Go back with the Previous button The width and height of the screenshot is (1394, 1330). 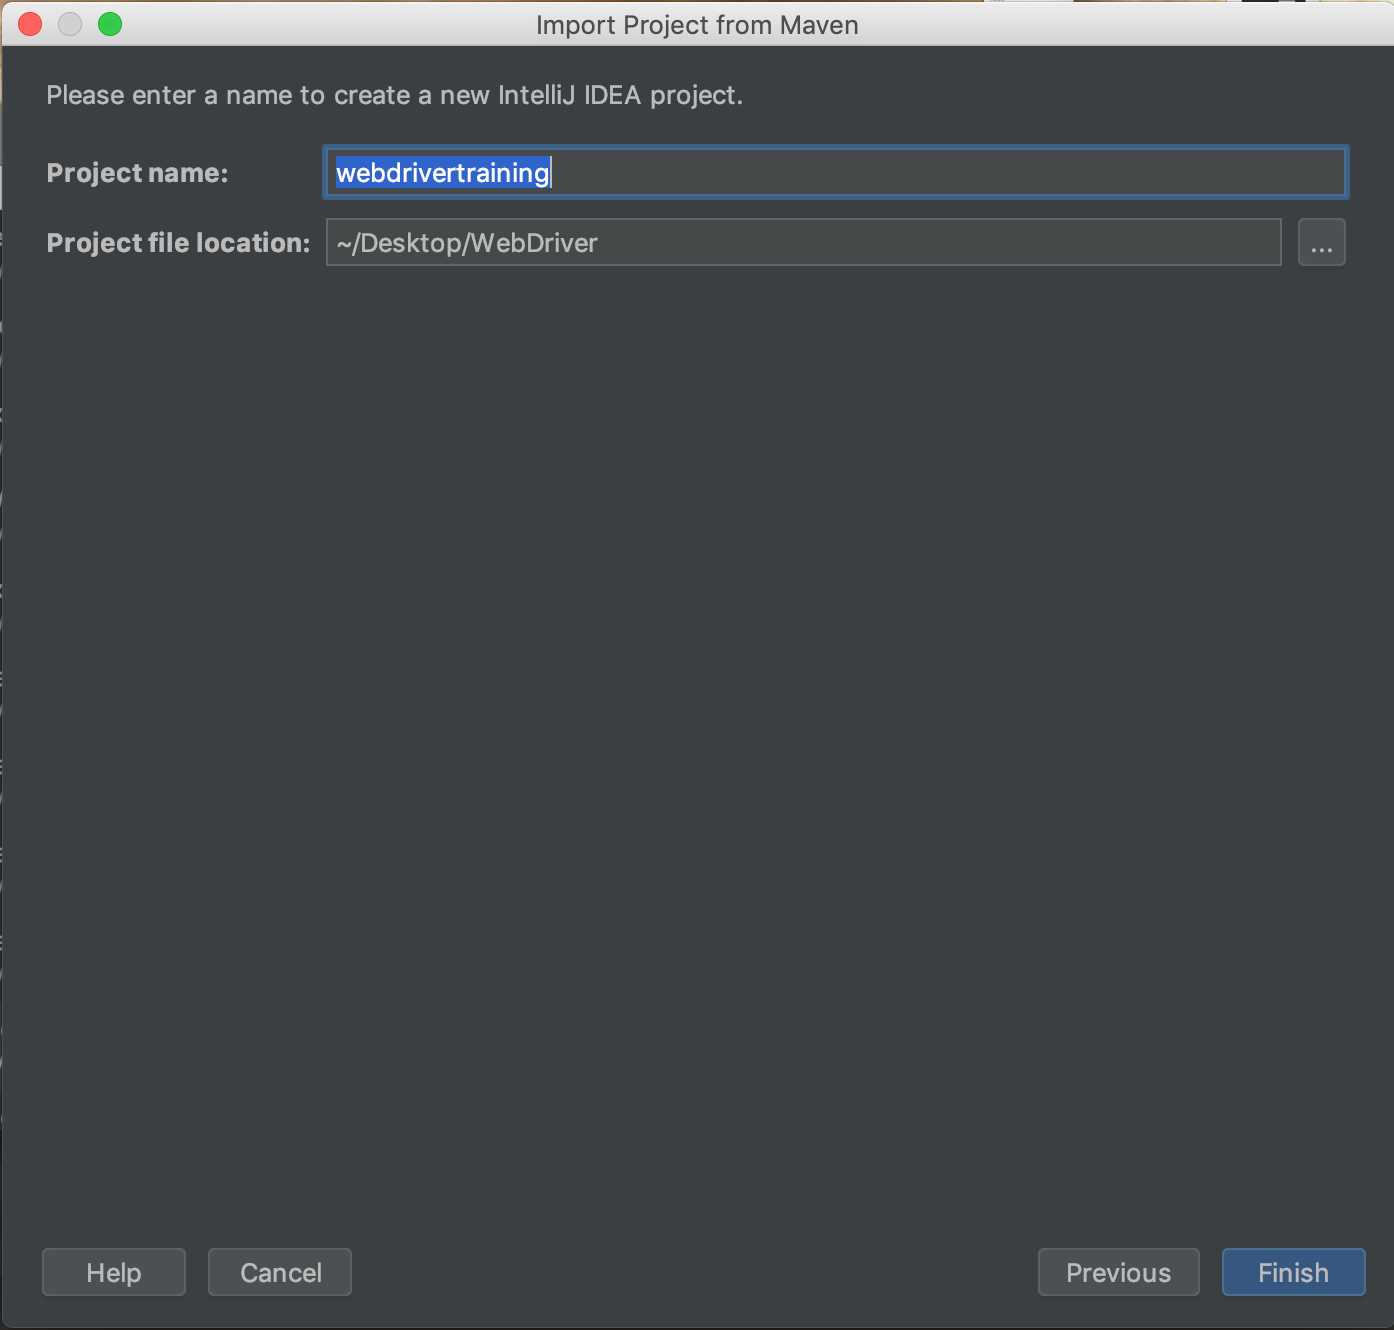(x=1118, y=1272)
